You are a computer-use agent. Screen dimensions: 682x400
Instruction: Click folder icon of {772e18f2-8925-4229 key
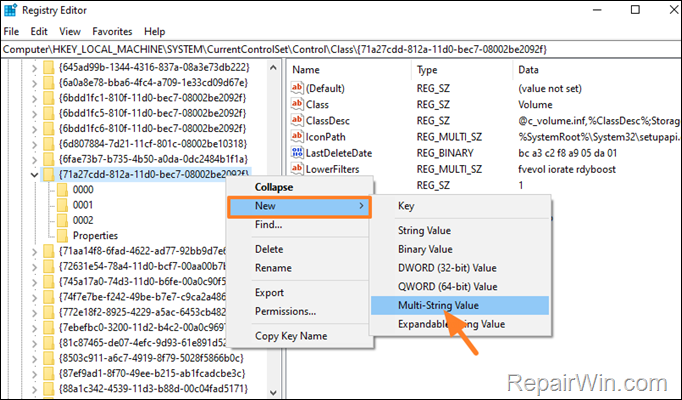(x=49, y=312)
